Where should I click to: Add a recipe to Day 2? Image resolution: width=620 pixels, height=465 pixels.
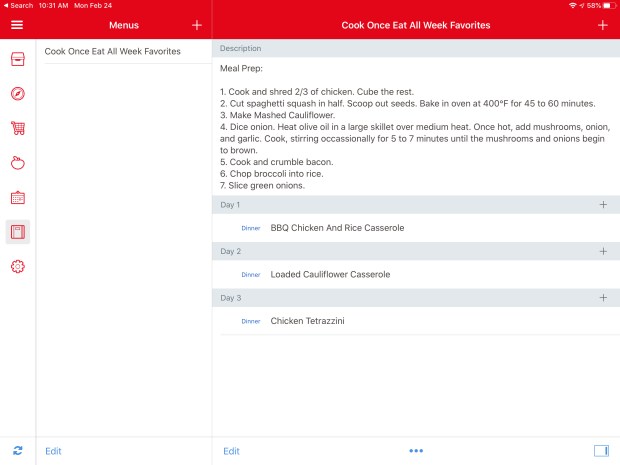[x=602, y=251]
